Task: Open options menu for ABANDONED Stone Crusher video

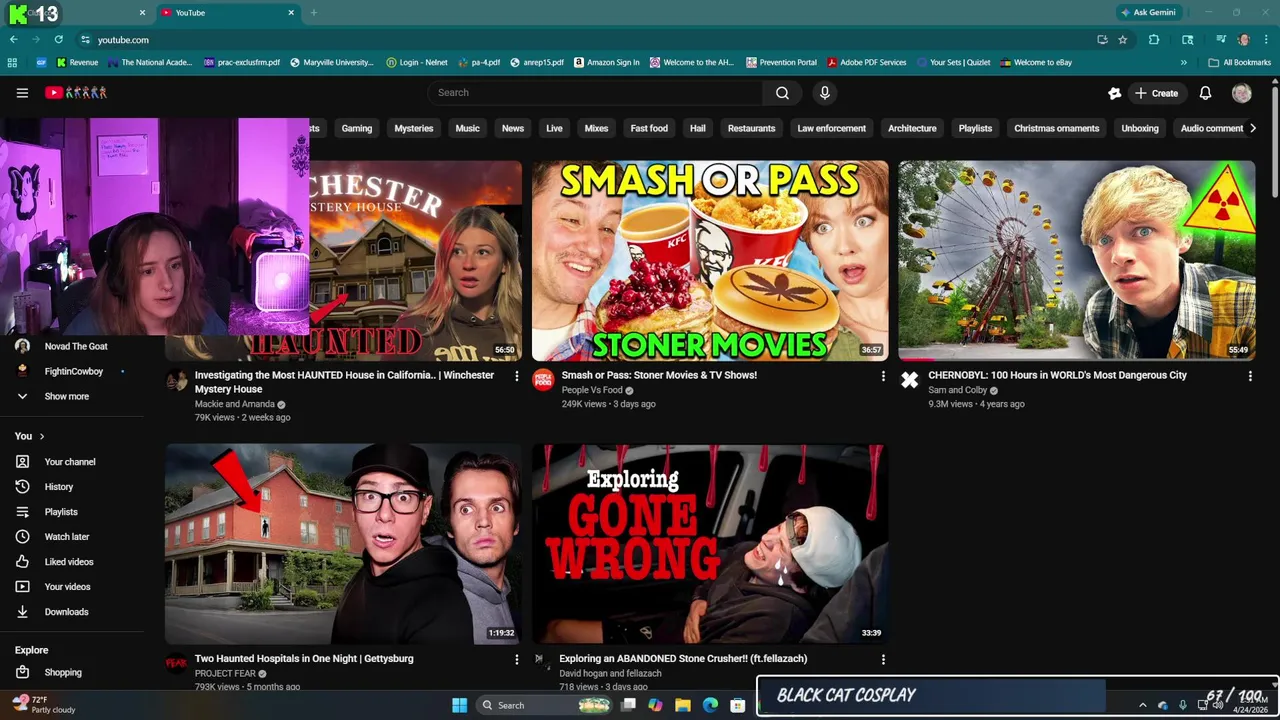Action: [x=882, y=659]
